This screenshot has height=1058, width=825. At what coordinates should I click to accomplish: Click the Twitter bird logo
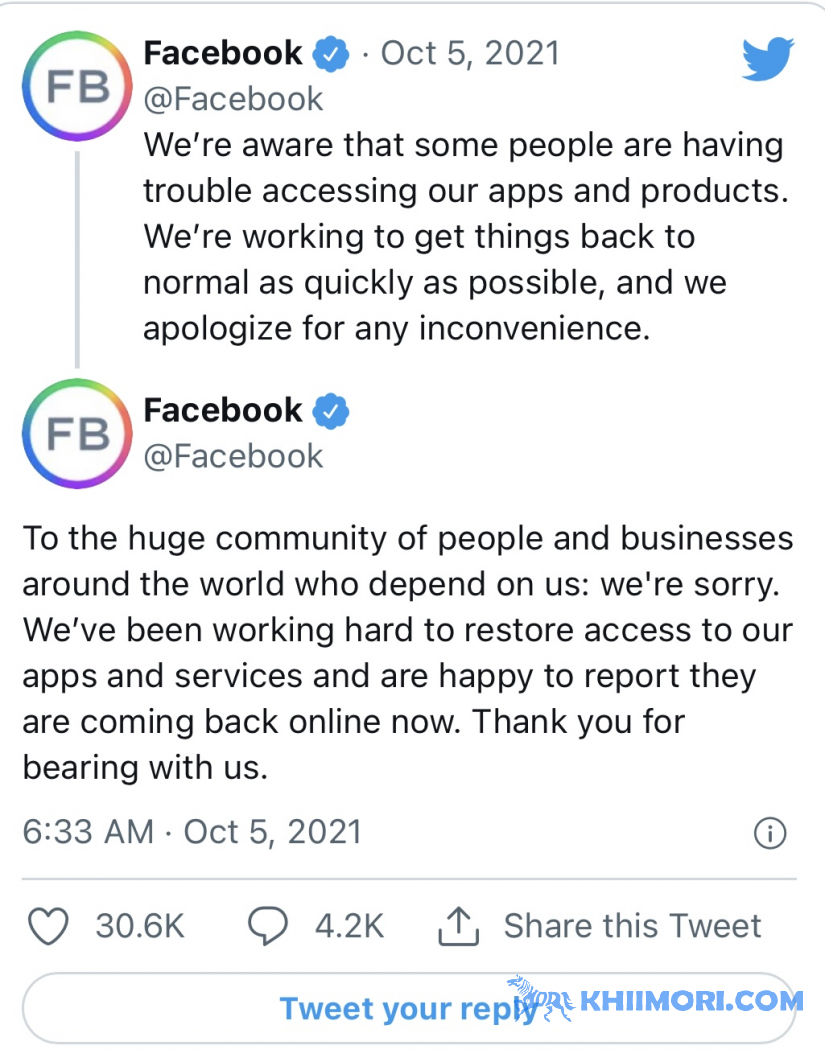point(768,59)
